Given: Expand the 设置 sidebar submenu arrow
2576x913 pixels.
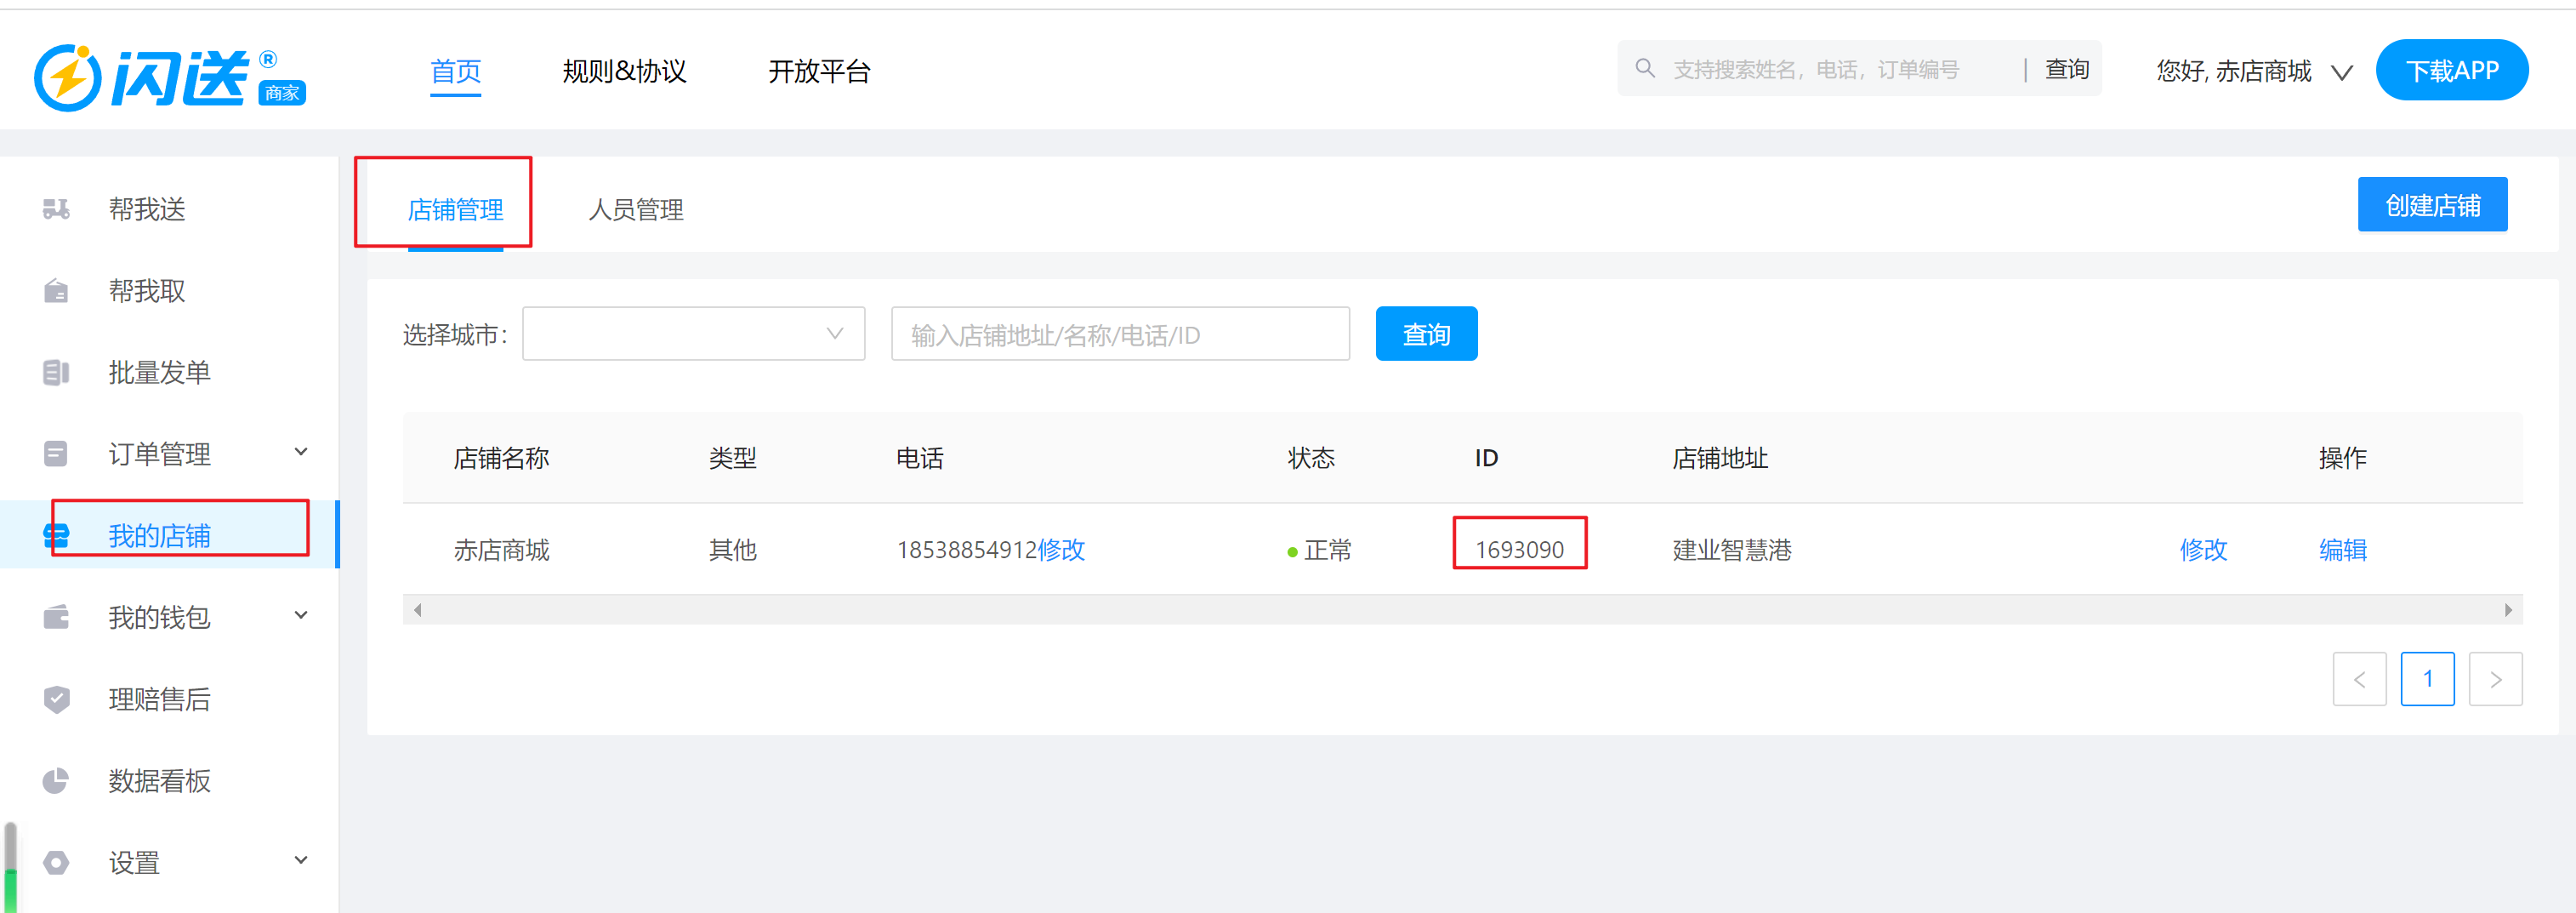Looking at the screenshot, I should (x=300, y=860).
